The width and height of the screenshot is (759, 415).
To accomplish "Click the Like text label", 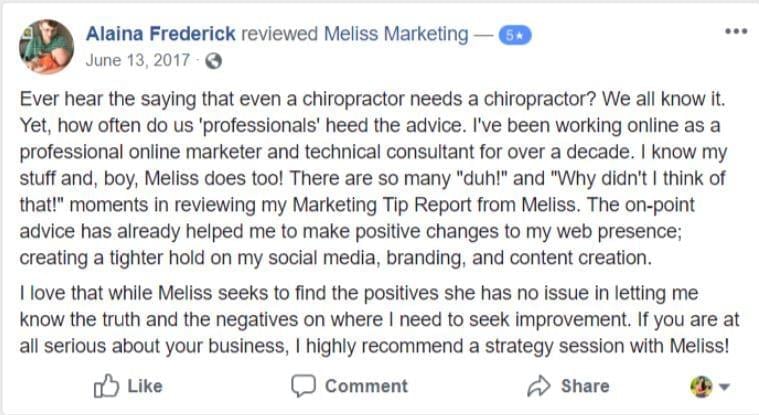I will [145, 386].
